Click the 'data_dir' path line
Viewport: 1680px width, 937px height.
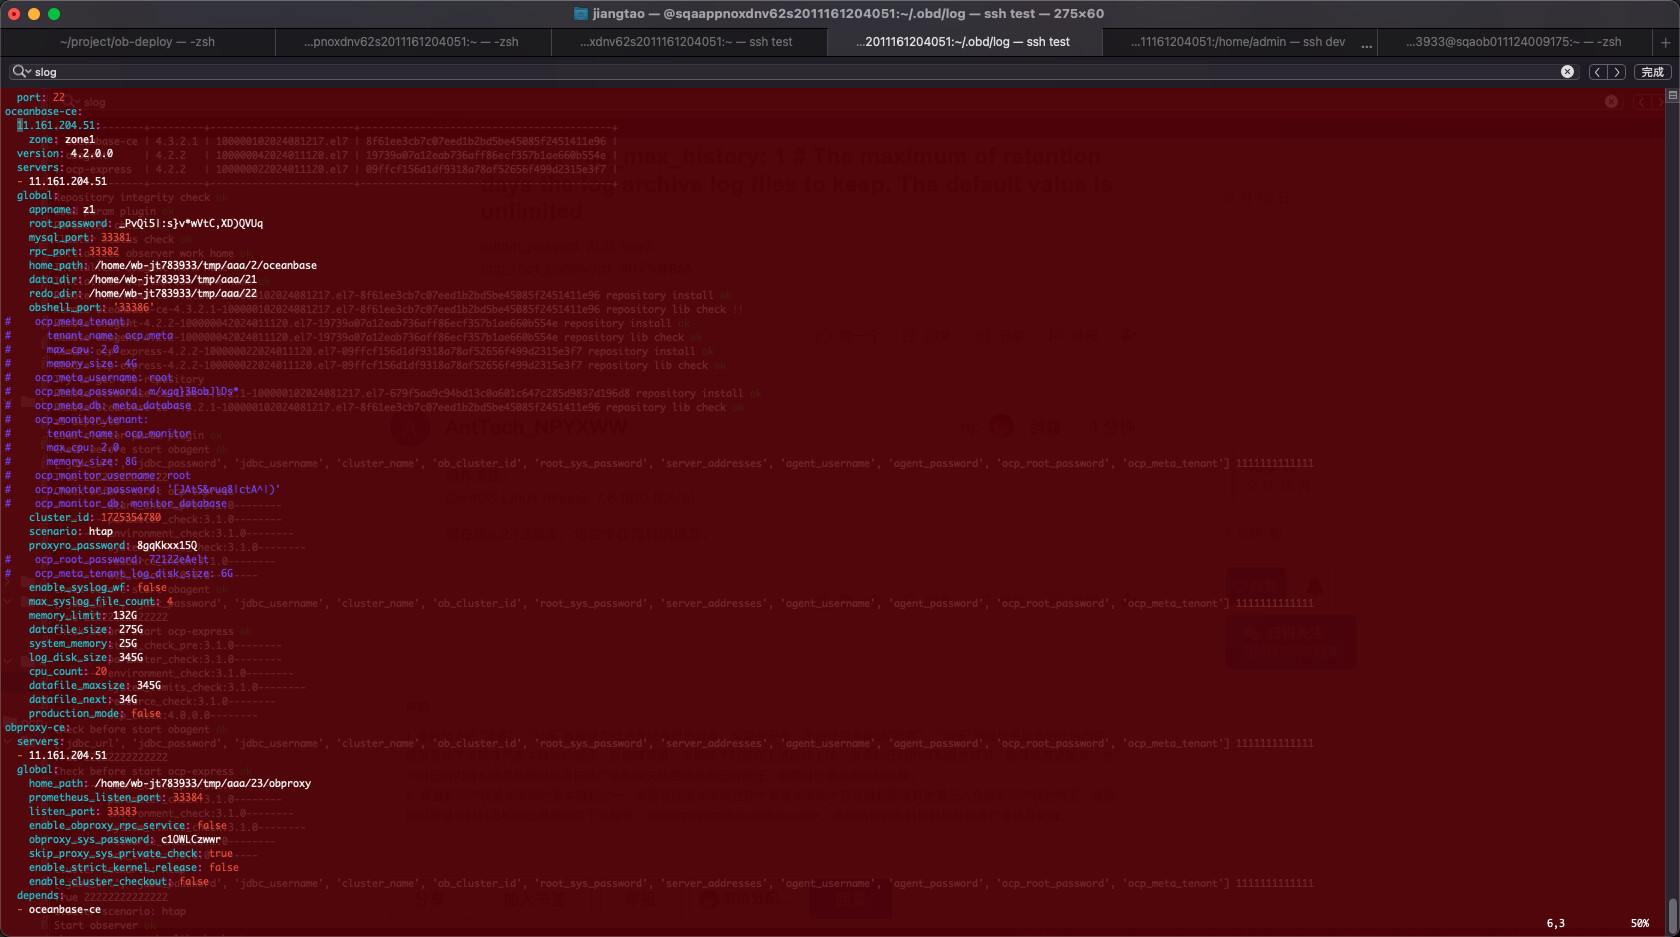tap(143, 280)
